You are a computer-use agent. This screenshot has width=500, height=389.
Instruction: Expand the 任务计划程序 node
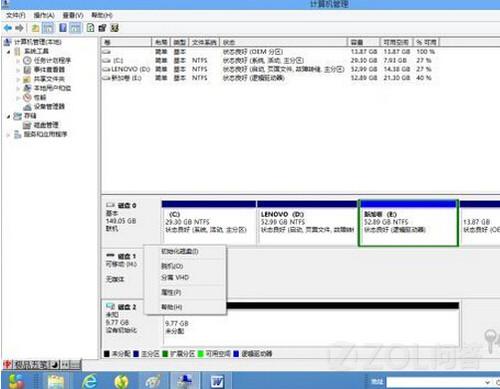(18, 61)
